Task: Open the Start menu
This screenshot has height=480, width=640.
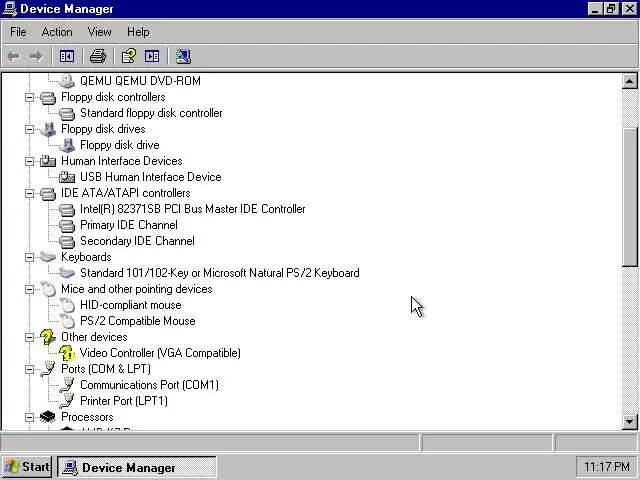Action: (27, 467)
